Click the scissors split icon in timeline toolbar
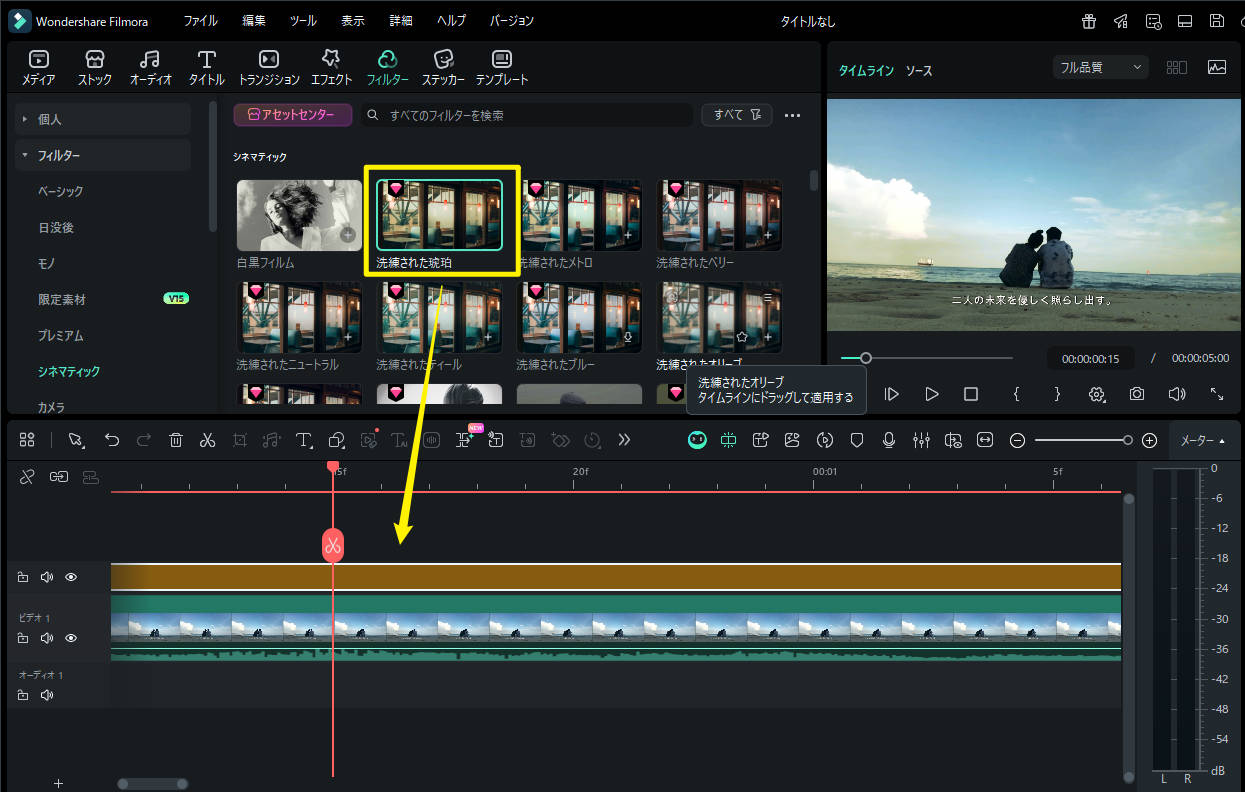 tap(207, 440)
